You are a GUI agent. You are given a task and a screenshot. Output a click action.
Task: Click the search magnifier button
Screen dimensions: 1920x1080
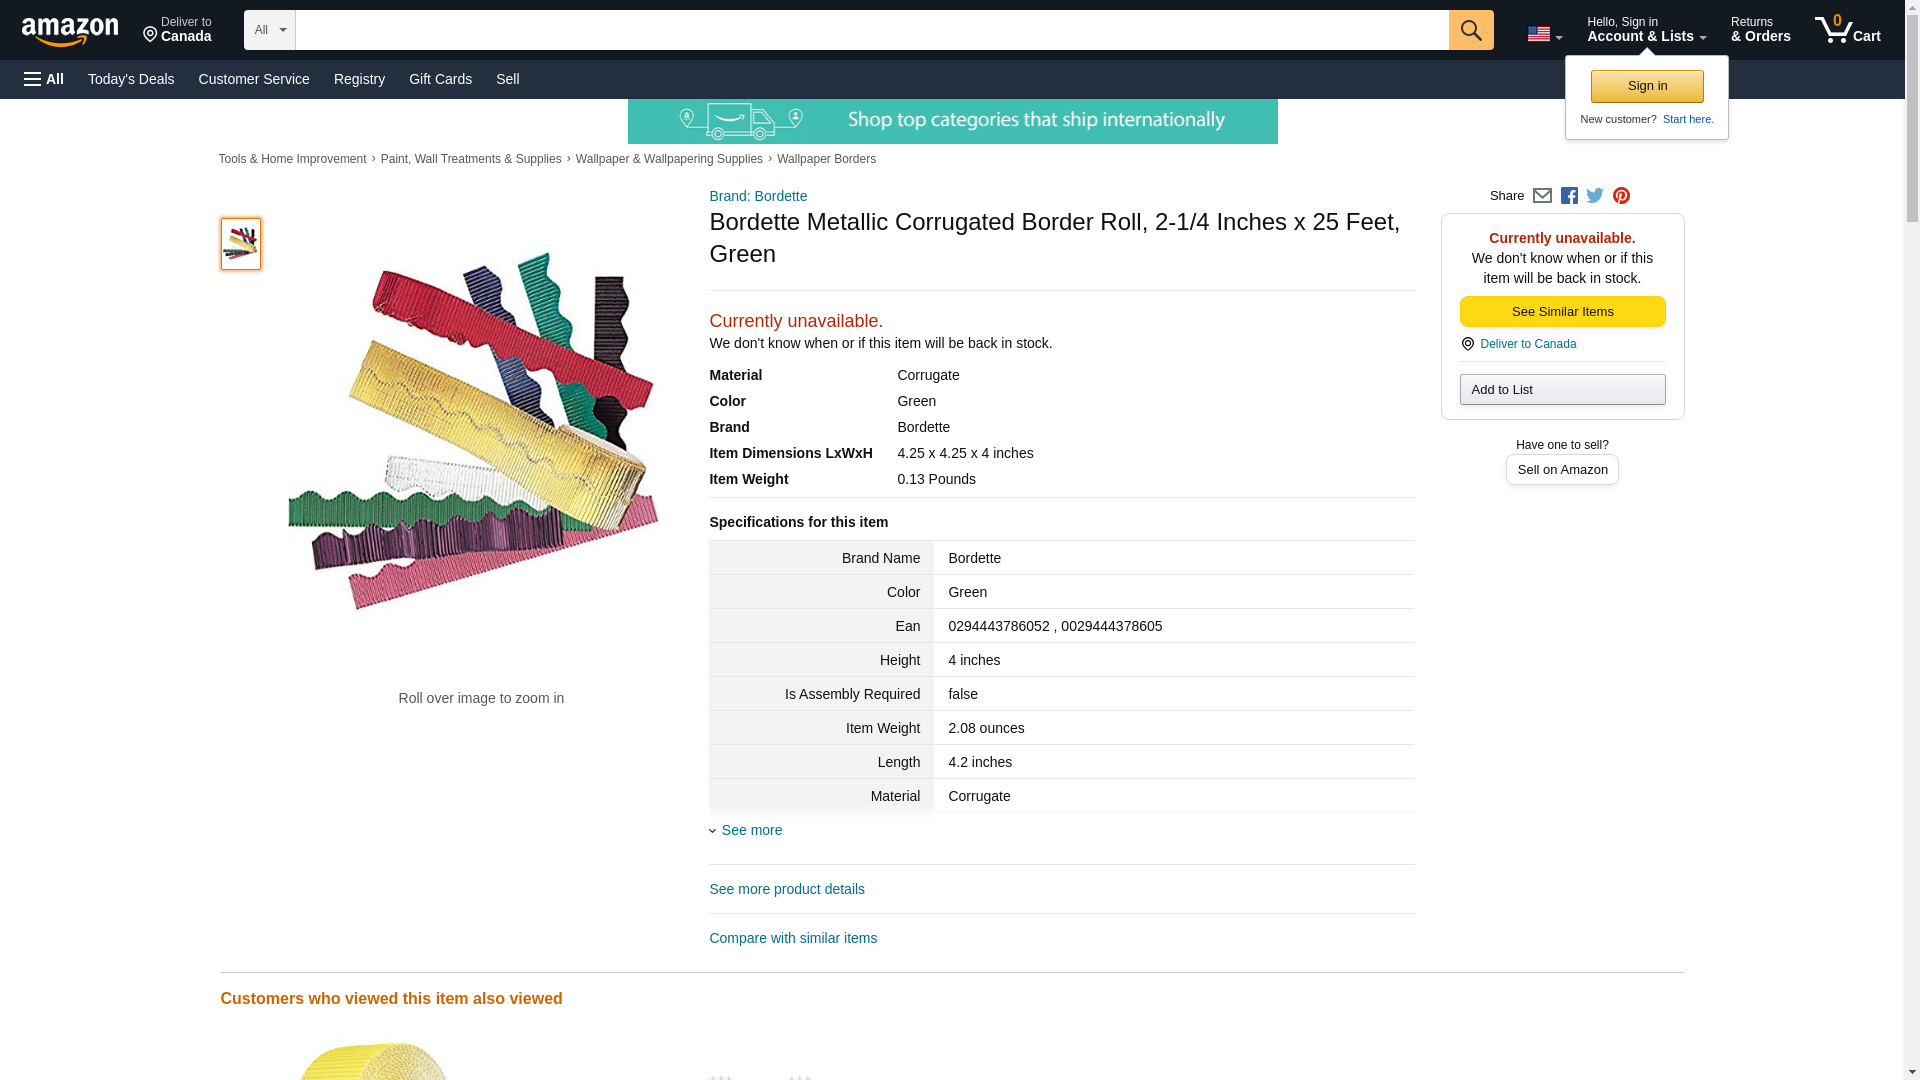(1470, 30)
